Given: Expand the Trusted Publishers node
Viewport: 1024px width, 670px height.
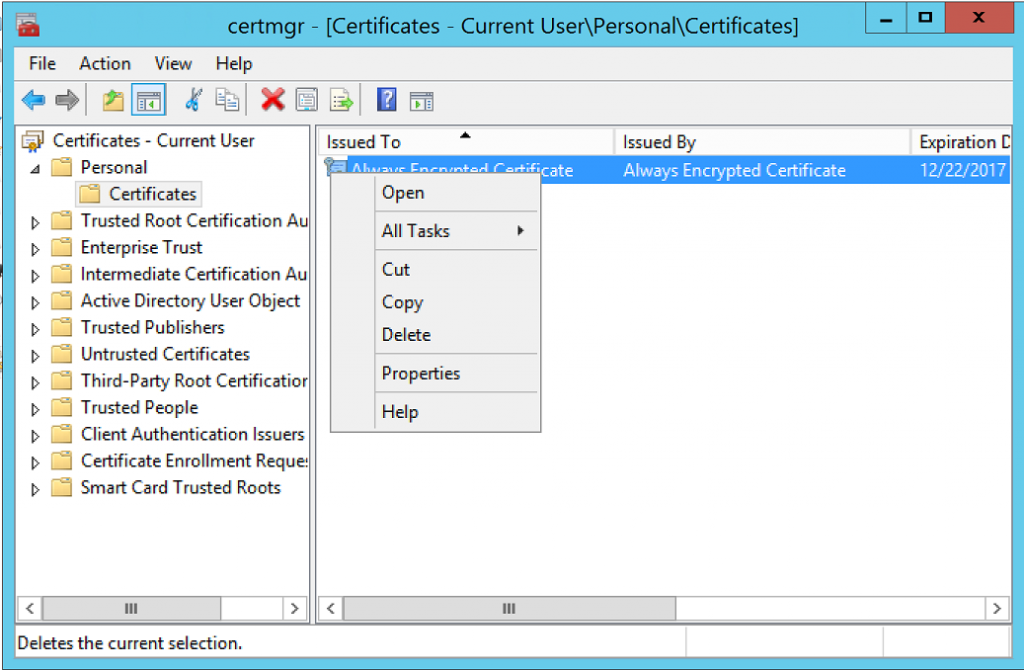Looking at the screenshot, I should click(x=35, y=330).
